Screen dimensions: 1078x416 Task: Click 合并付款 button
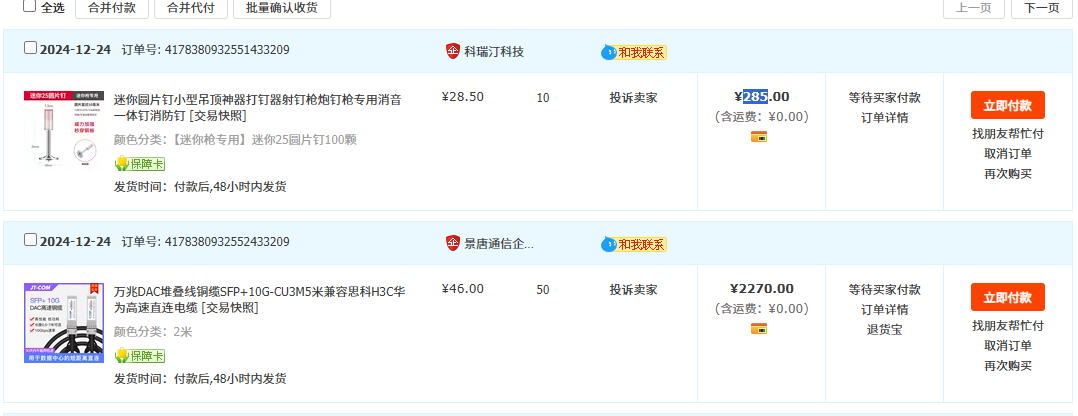112,7
